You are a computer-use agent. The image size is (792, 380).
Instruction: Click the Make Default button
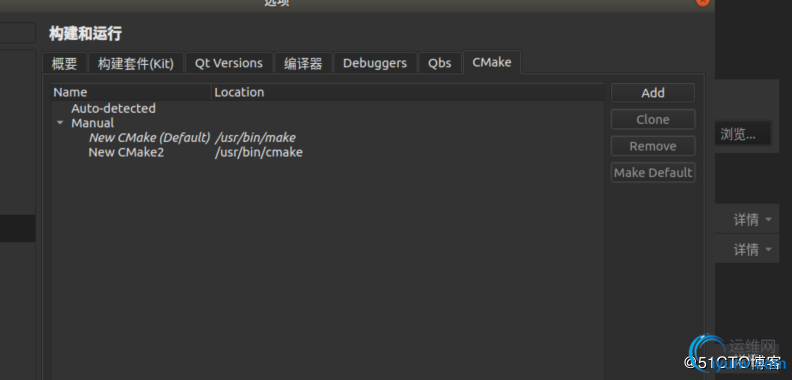[x=653, y=172]
